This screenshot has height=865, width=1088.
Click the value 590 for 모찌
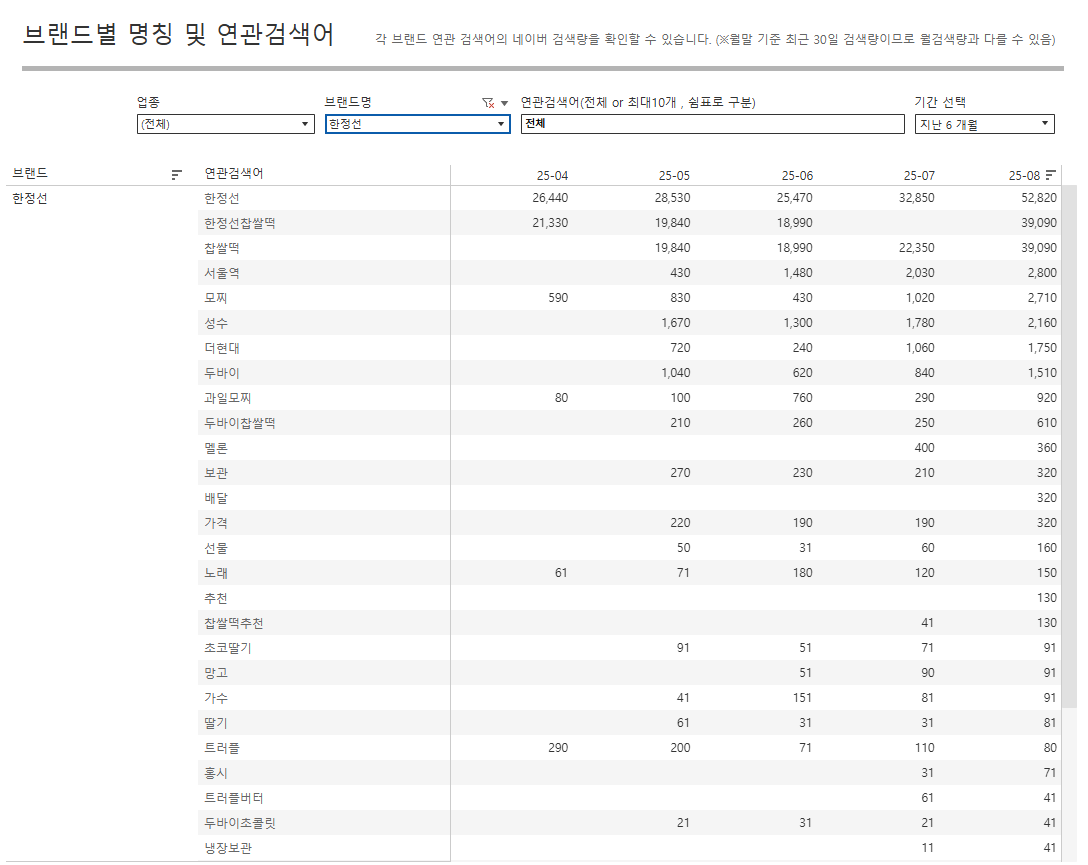tap(558, 298)
